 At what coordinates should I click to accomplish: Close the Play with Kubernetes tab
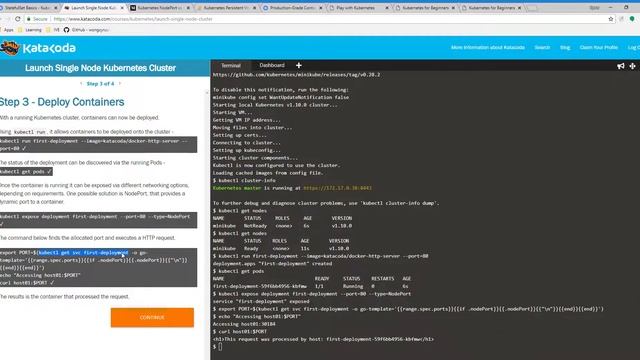[387, 8]
